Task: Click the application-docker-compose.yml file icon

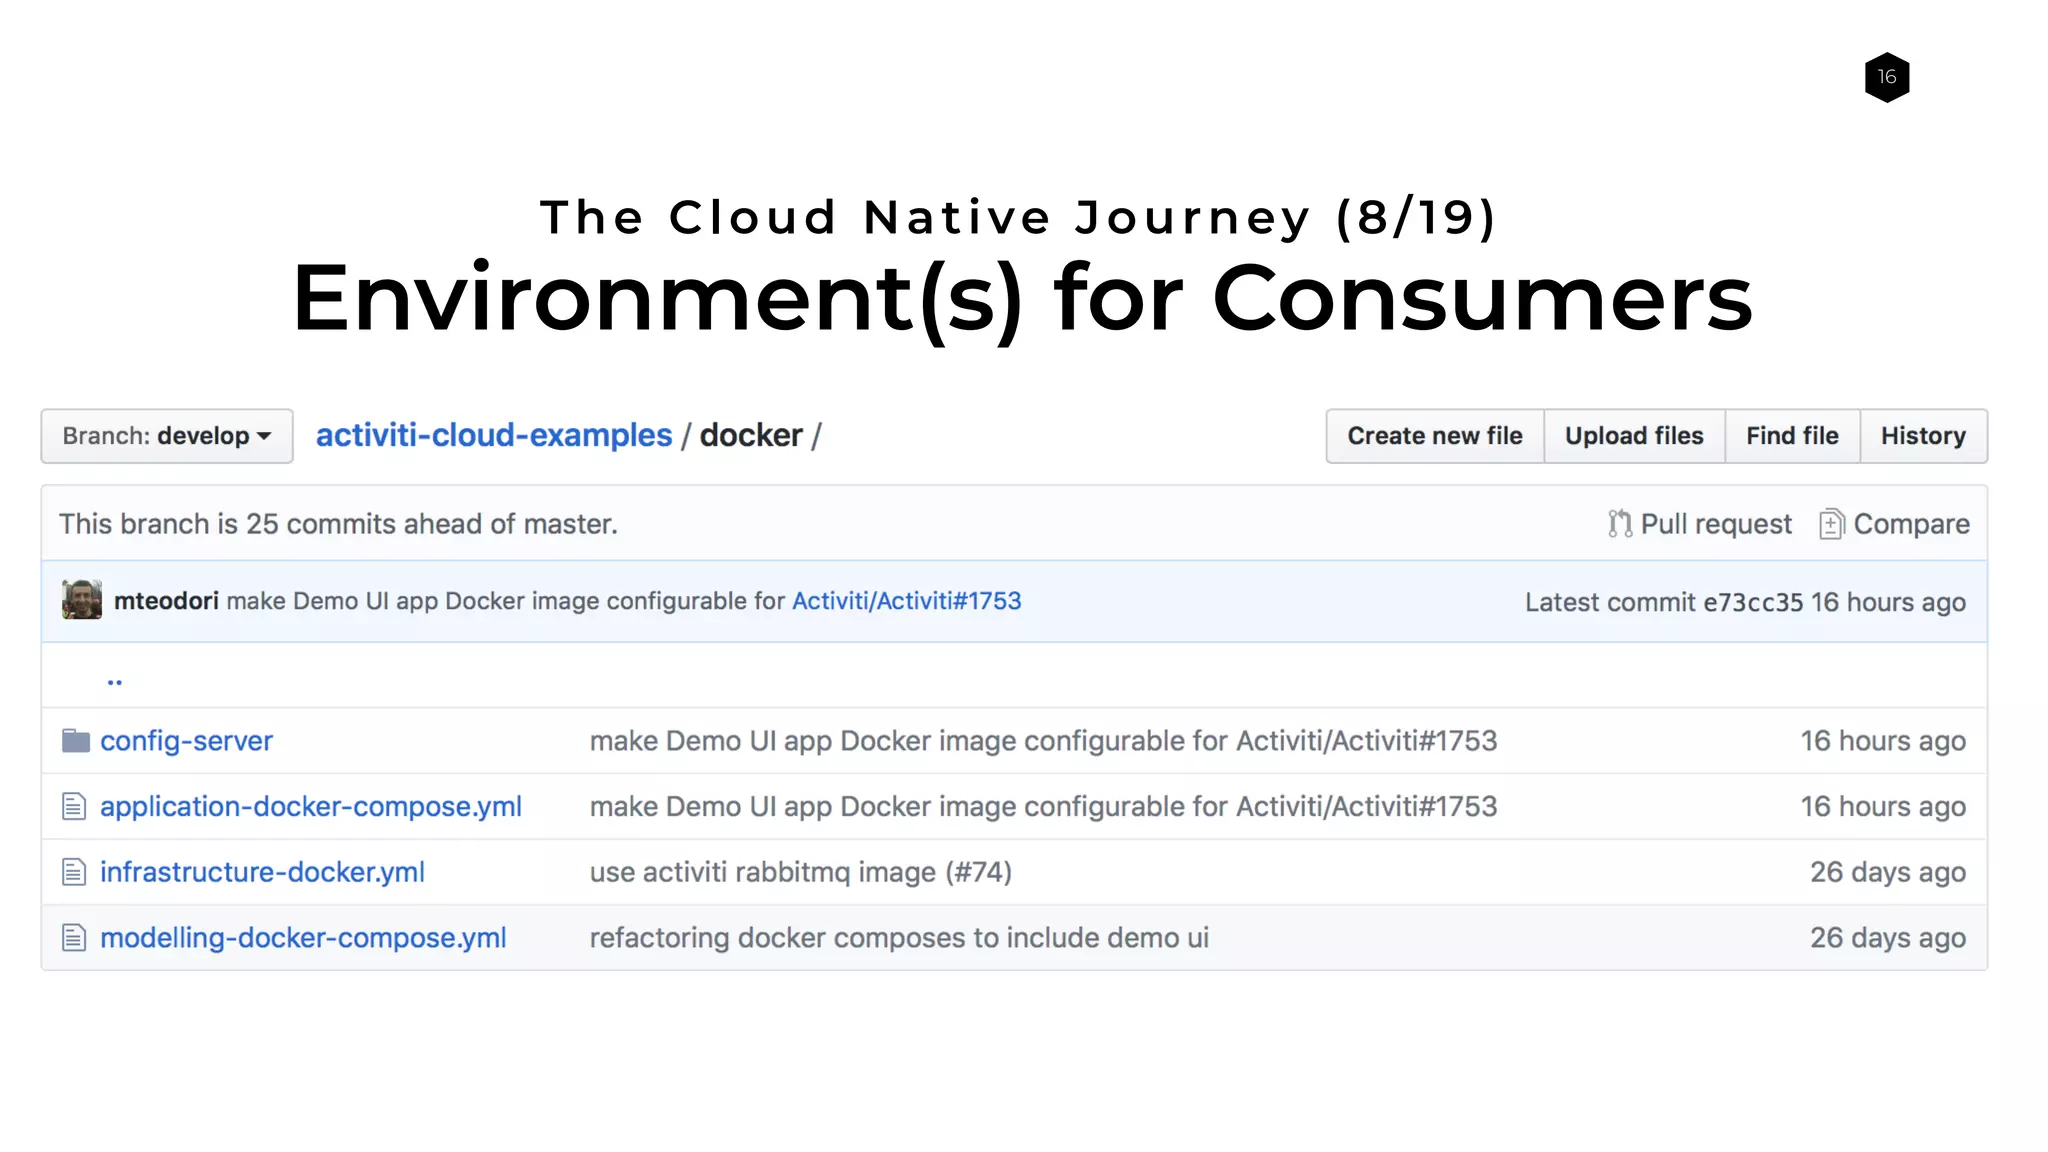Action: click(74, 806)
